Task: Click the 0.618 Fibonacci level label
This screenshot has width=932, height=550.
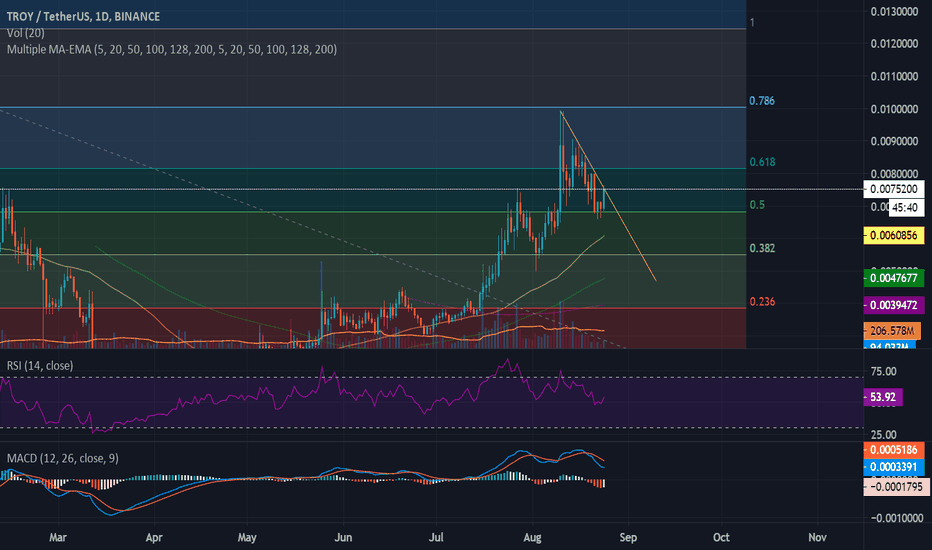Action: tap(762, 162)
